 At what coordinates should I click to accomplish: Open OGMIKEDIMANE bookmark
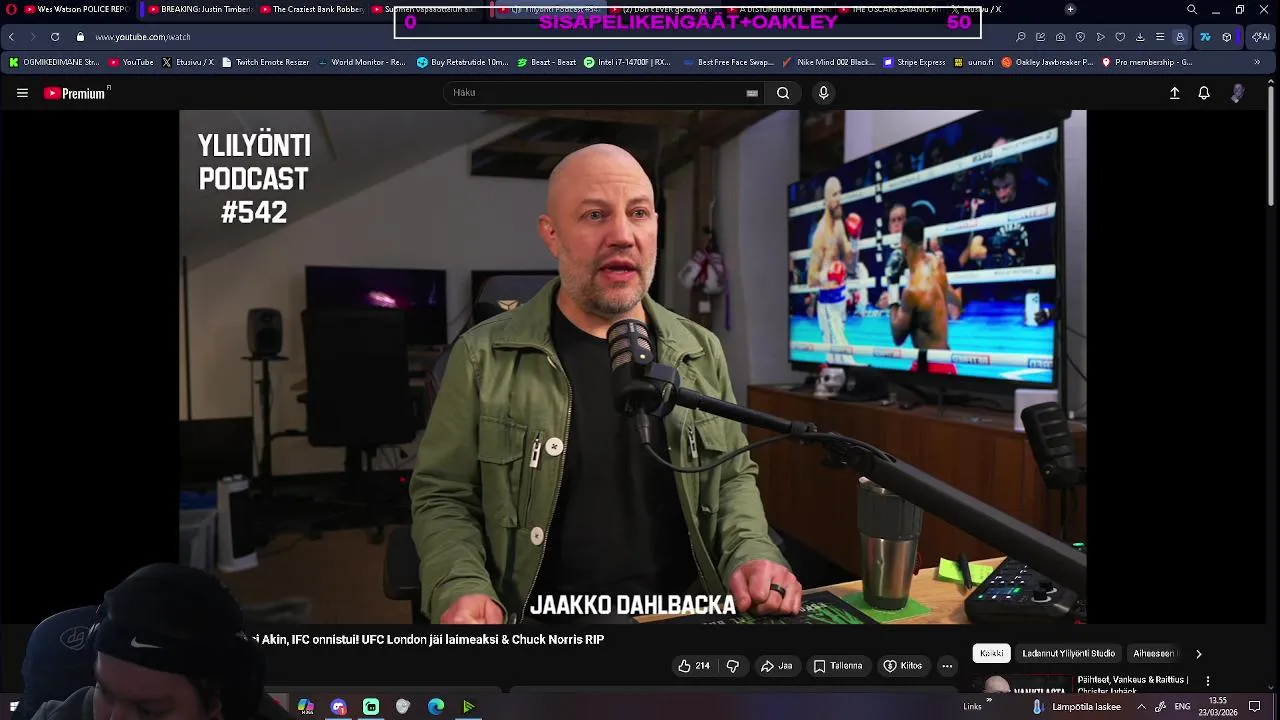point(54,62)
